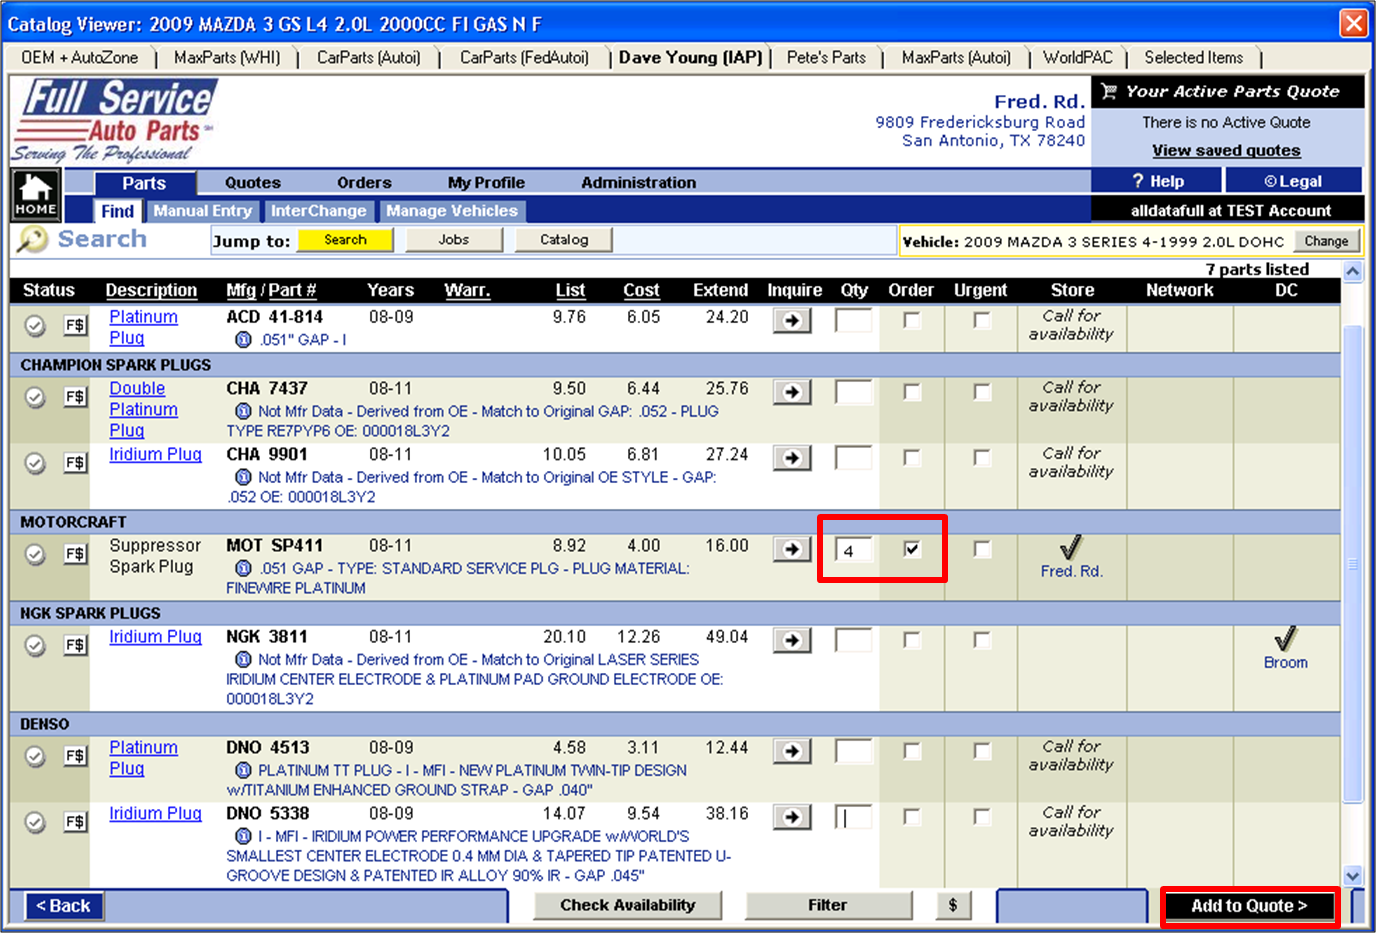Uncheck Order box for MOT SP411

[912, 549]
